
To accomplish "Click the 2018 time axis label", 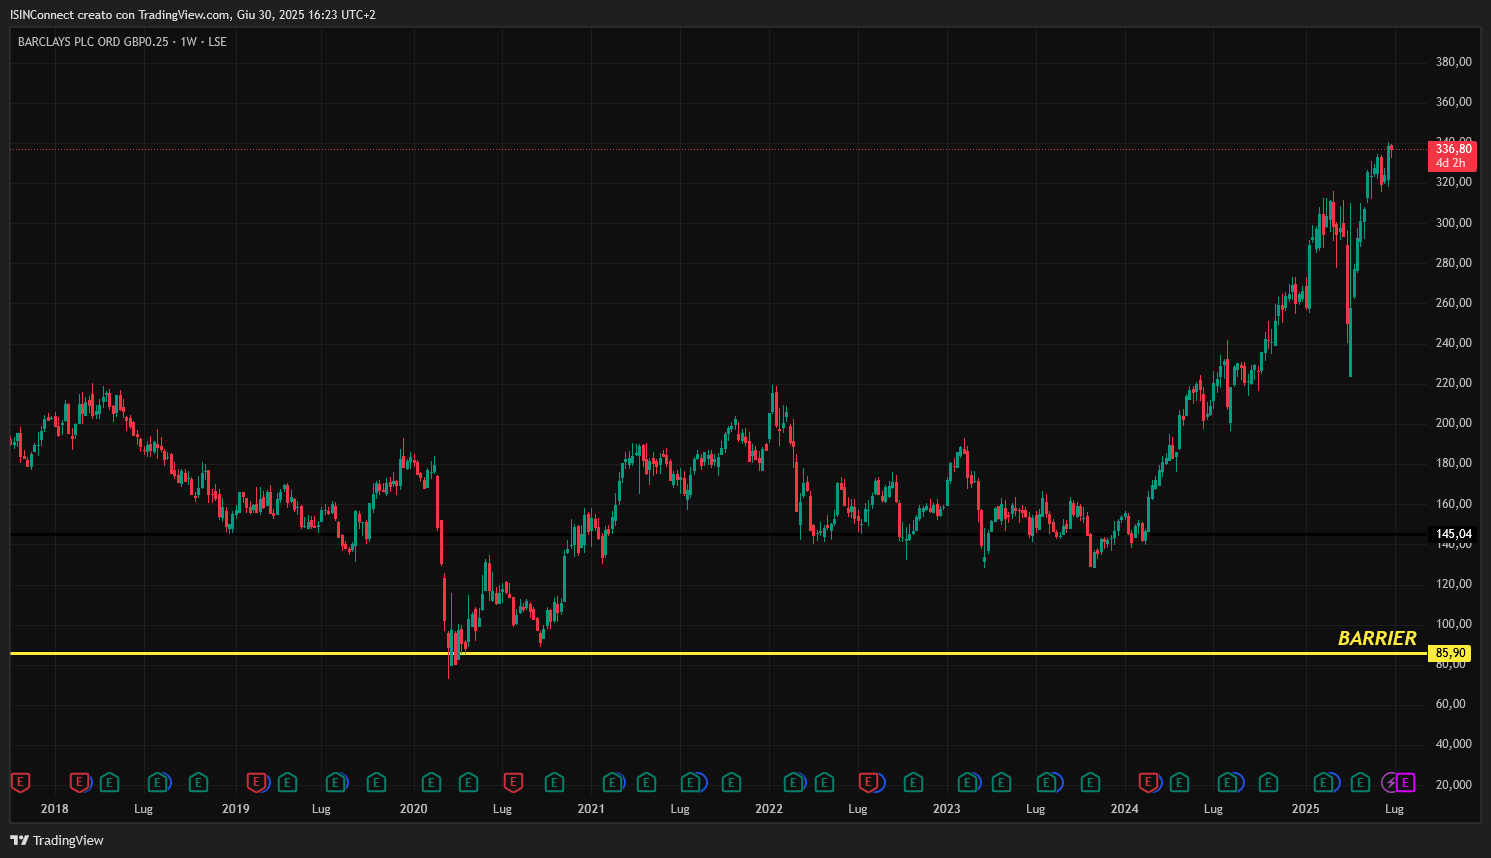I will click(x=55, y=809).
